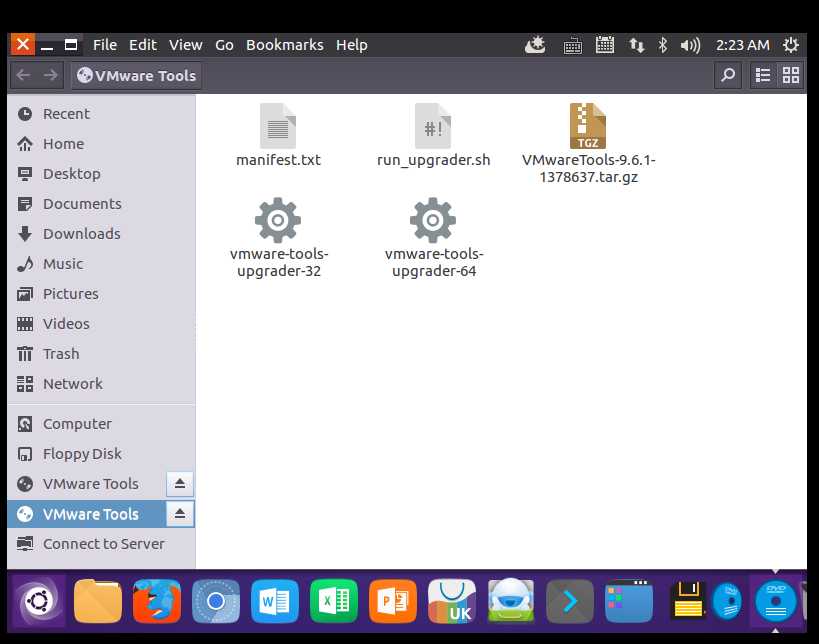Click the active DVD disc dock icon

click(x=776, y=601)
